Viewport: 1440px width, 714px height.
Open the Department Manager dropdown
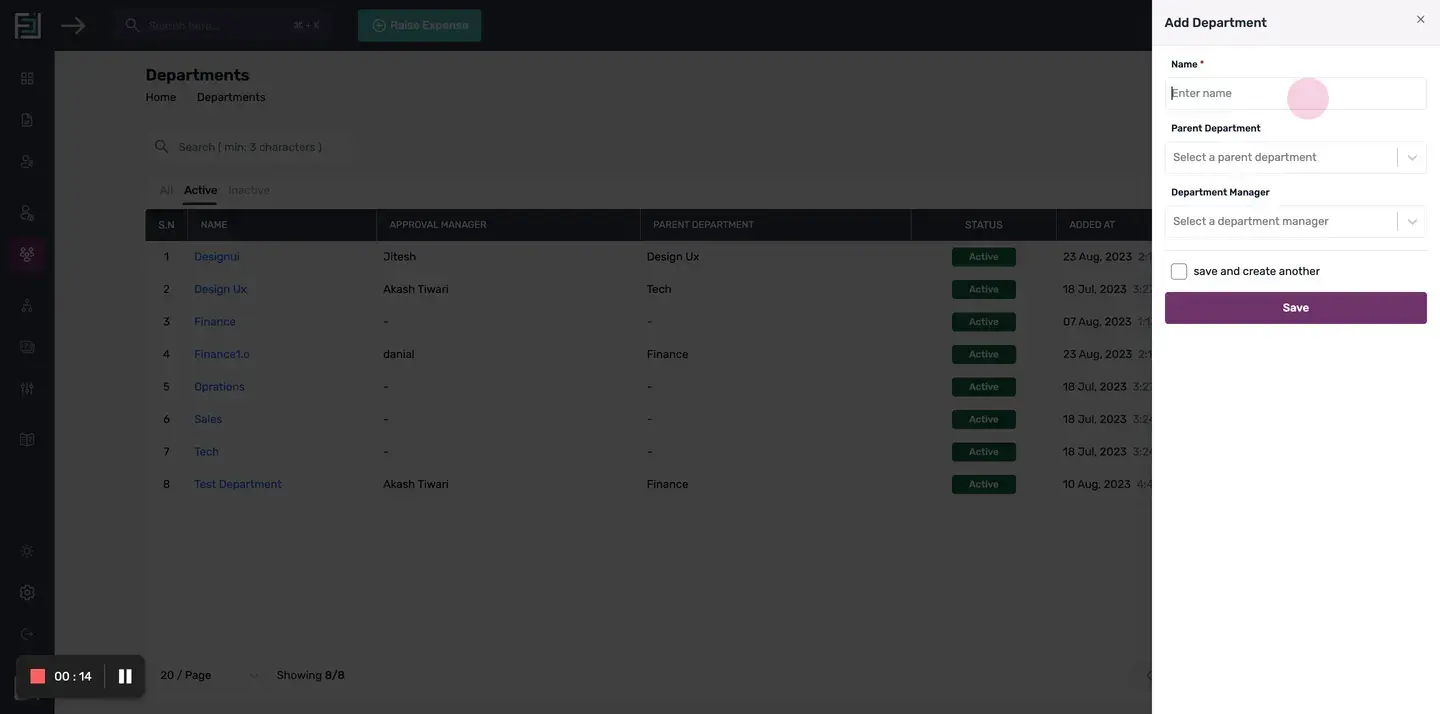coord(1296,221)
